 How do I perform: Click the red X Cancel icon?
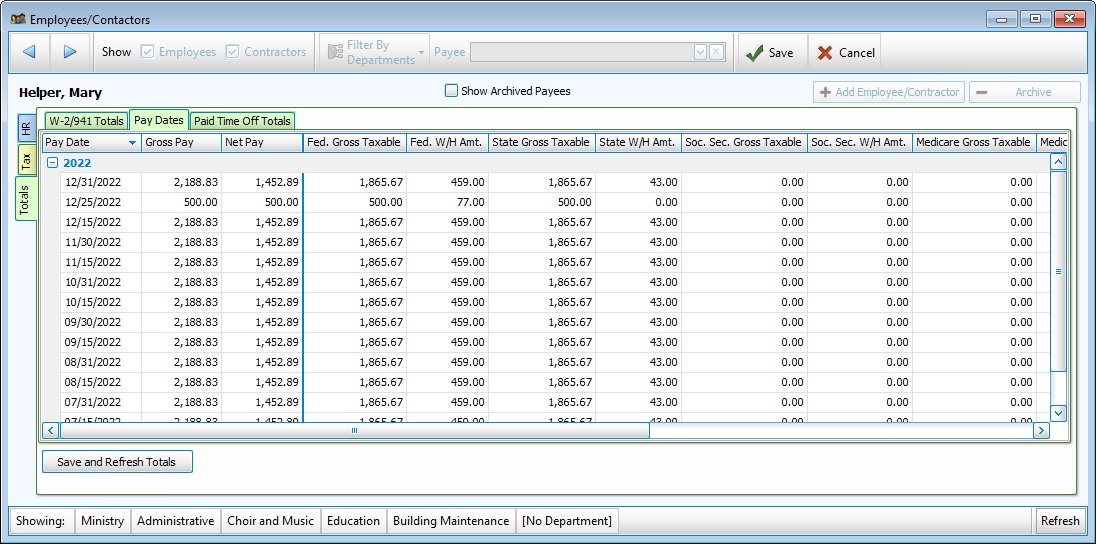pos(825,53)
